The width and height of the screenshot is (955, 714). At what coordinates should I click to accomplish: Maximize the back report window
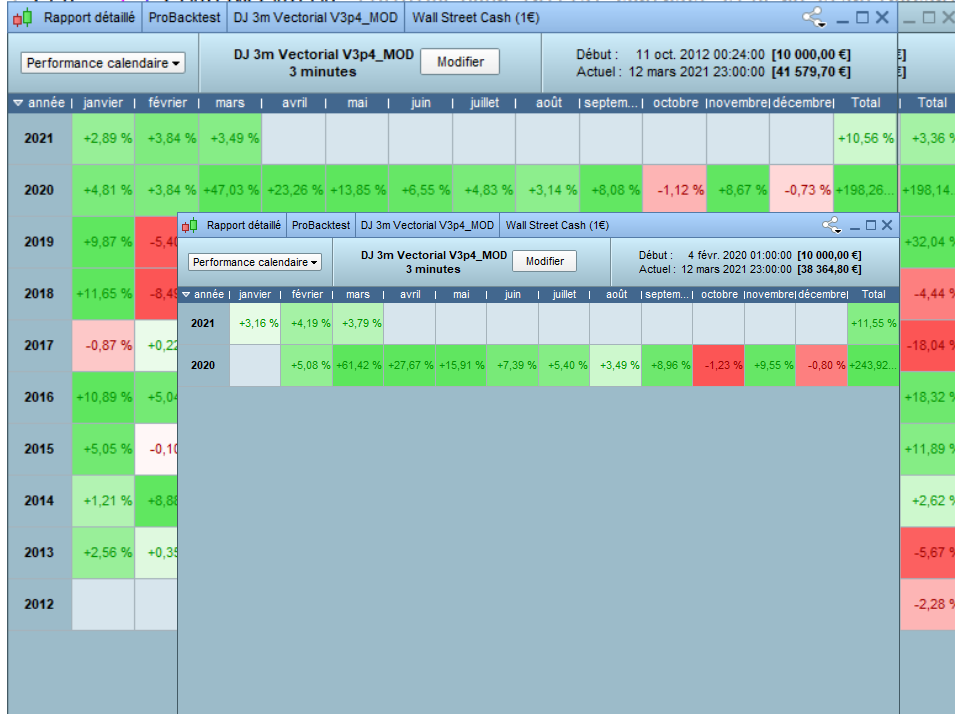862,18
